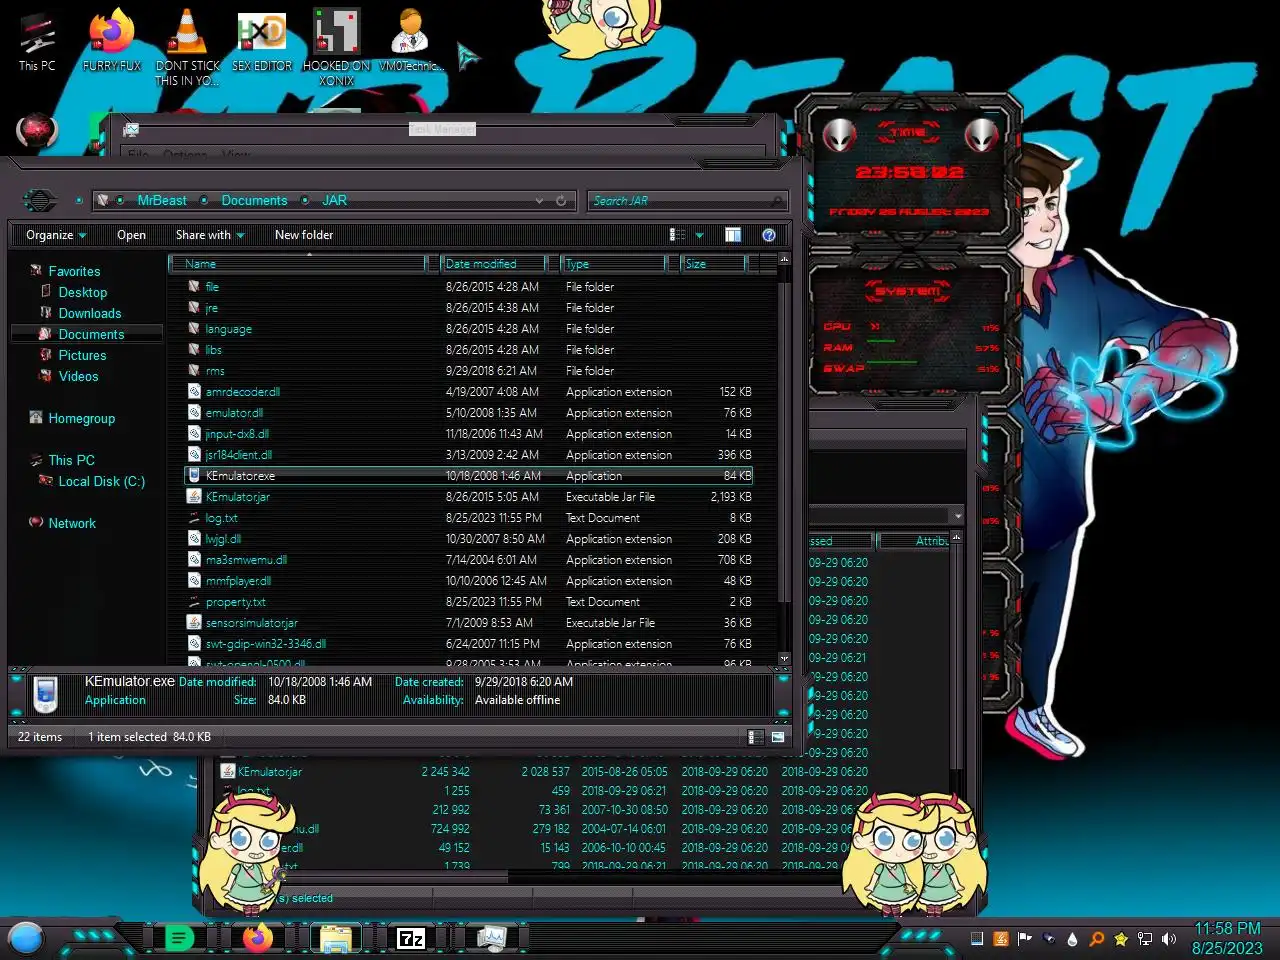This screenshot has width=1280, height=960.
Task: Select MrBeast in the address breadcrumb
Action: tap(162, 201)
